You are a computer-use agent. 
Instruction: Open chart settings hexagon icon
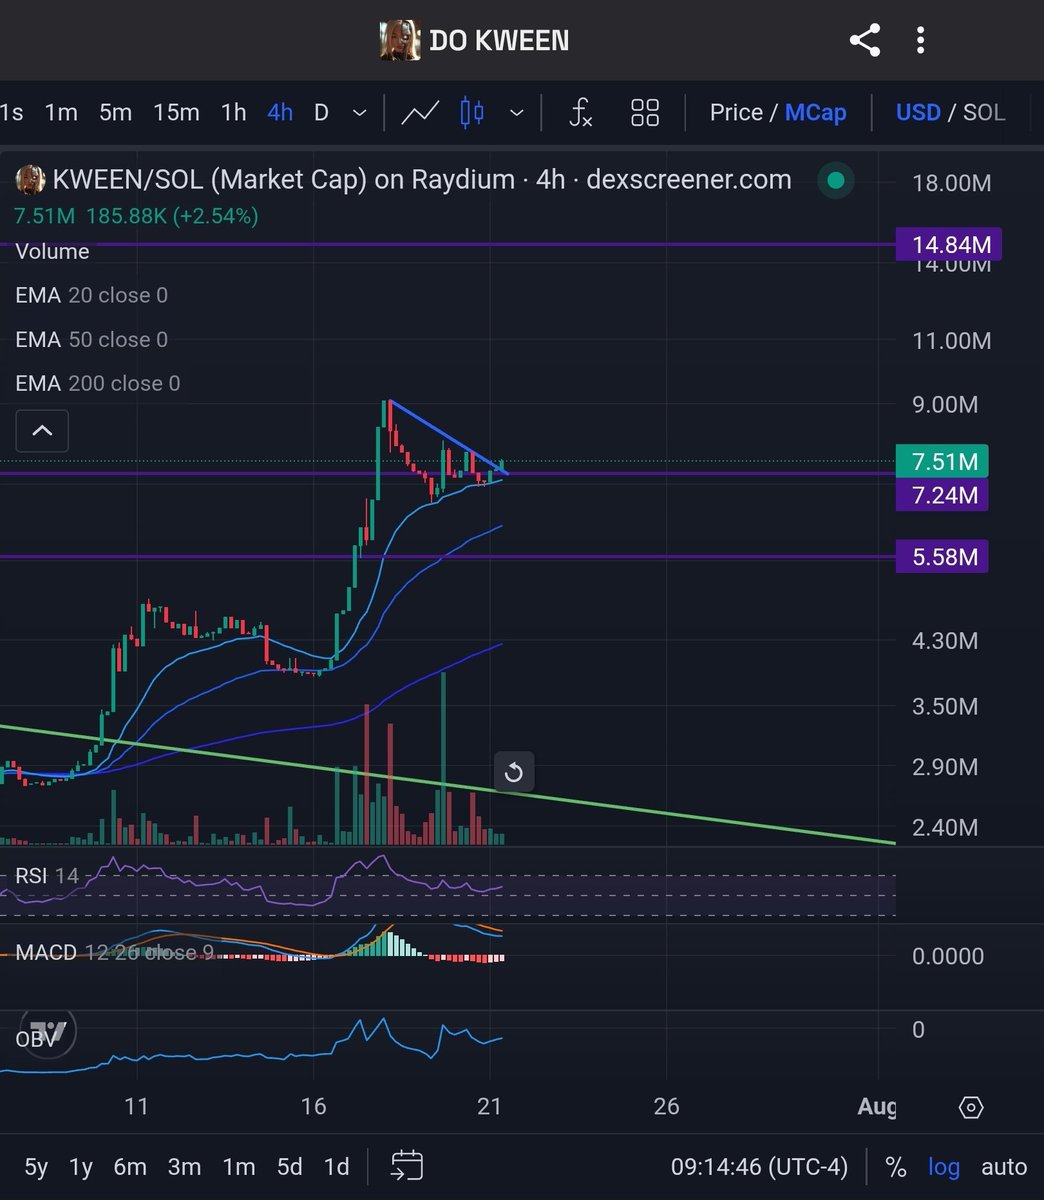click(970, 1107)
